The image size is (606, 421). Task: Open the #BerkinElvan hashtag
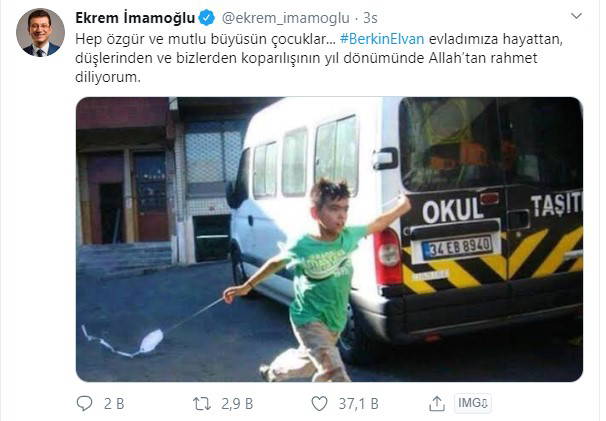coord(382,39)
